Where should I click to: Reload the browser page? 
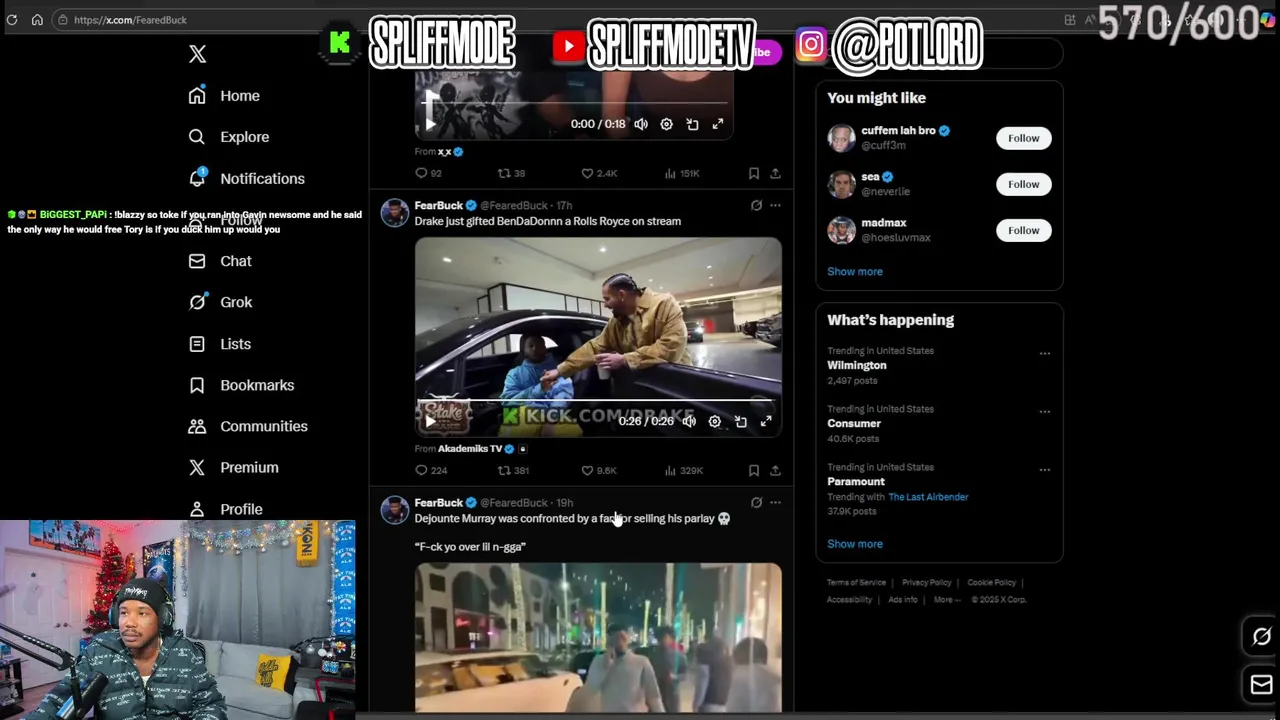(x=12, y=19)
